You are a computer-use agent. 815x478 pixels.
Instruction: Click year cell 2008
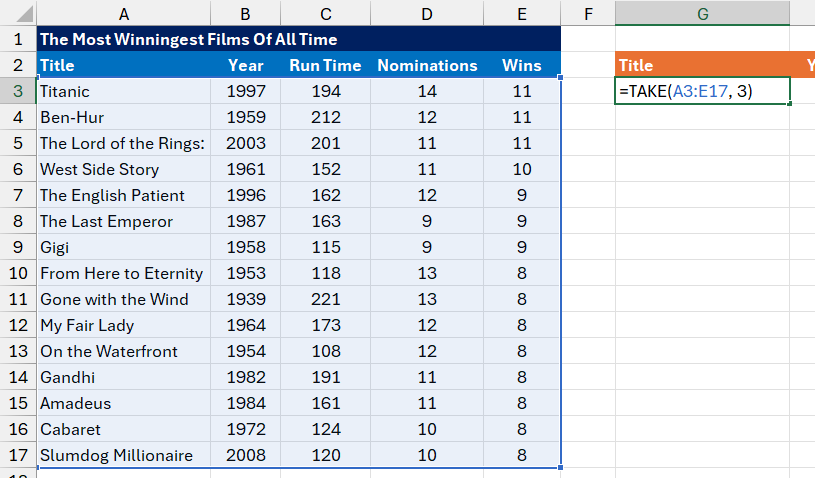245,455
